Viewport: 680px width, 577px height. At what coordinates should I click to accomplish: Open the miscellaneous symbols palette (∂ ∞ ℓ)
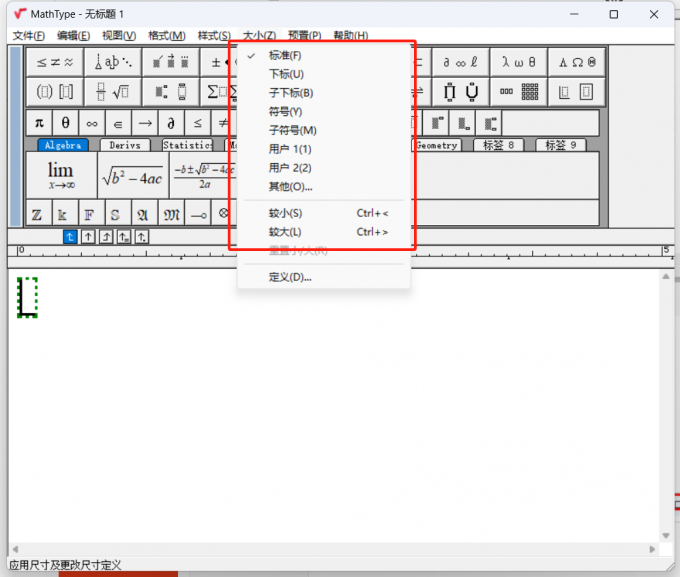pos(461,62)
